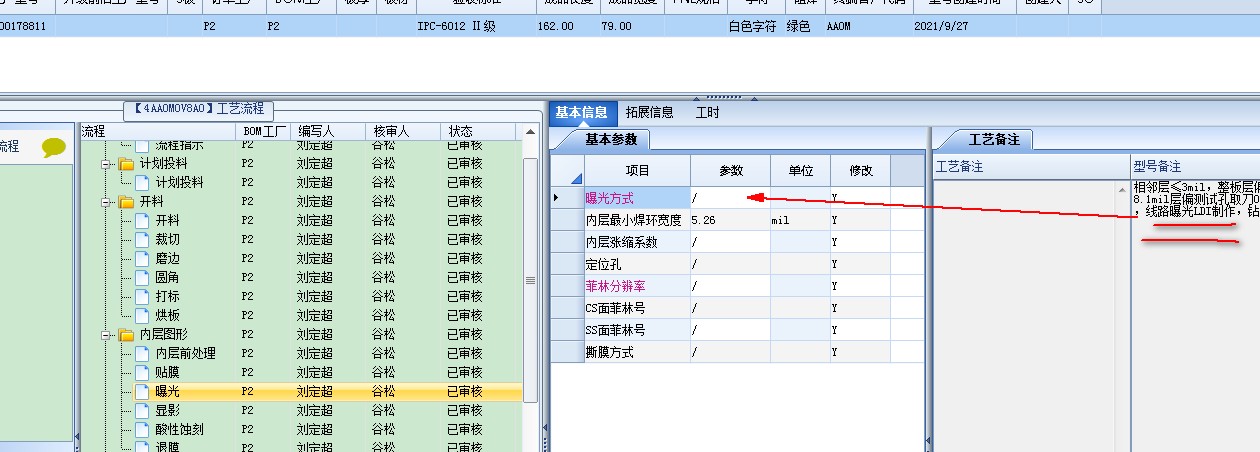Click the document icon of 裁切 step
1260x452 pixels.
141,239
